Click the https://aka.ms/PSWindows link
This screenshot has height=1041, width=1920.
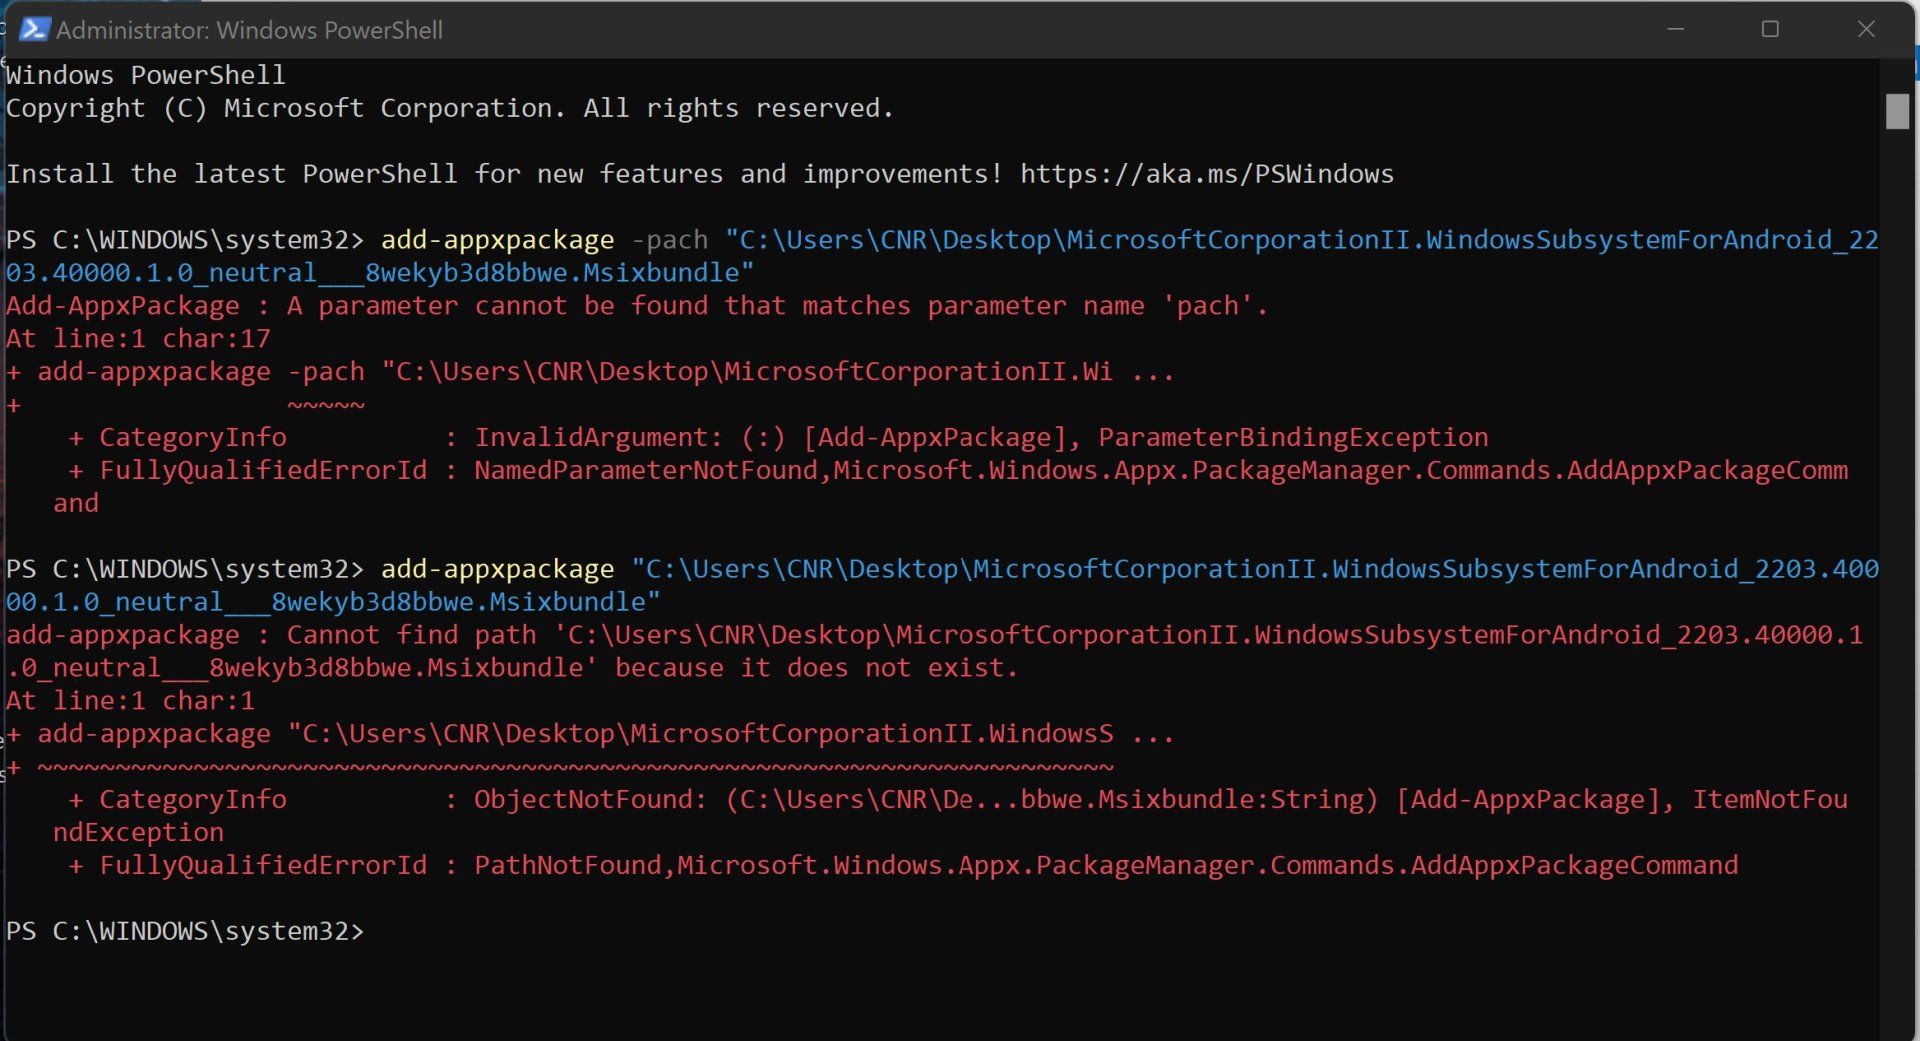[1206, 174]
